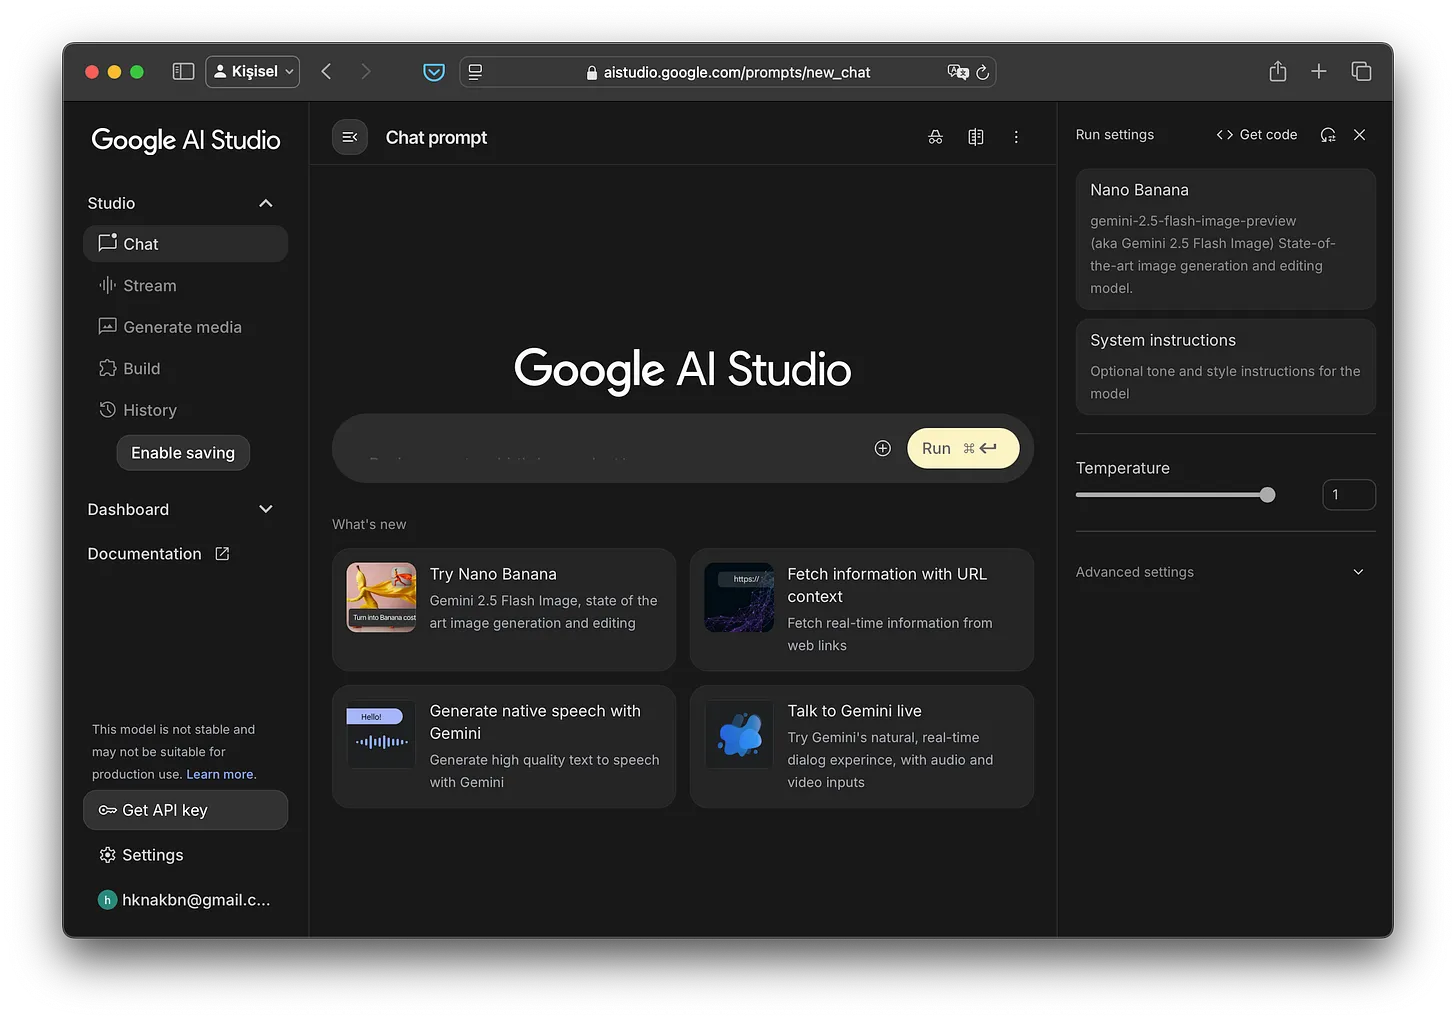This screenshot has height=1021, width=1456.
Task: Click the Stream waveform icon in sidebar
Action: coord(107,285)
